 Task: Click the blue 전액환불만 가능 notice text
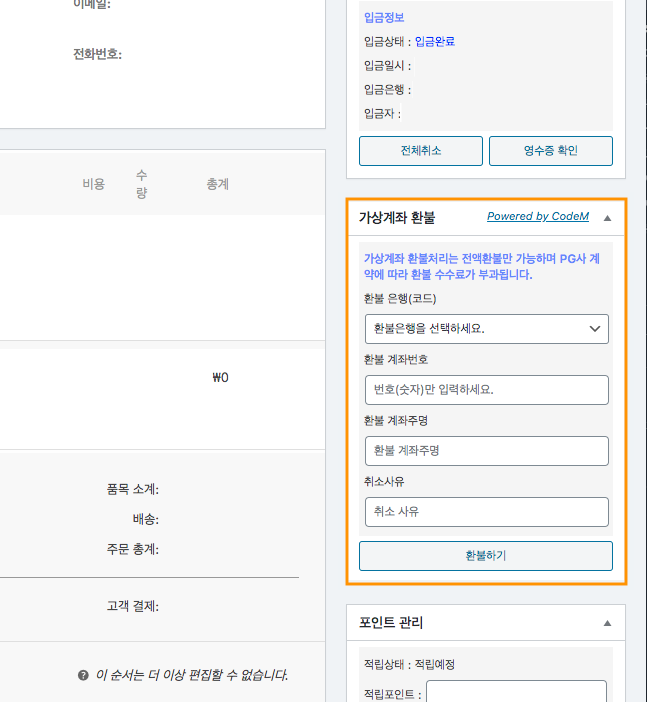[481, 266]
